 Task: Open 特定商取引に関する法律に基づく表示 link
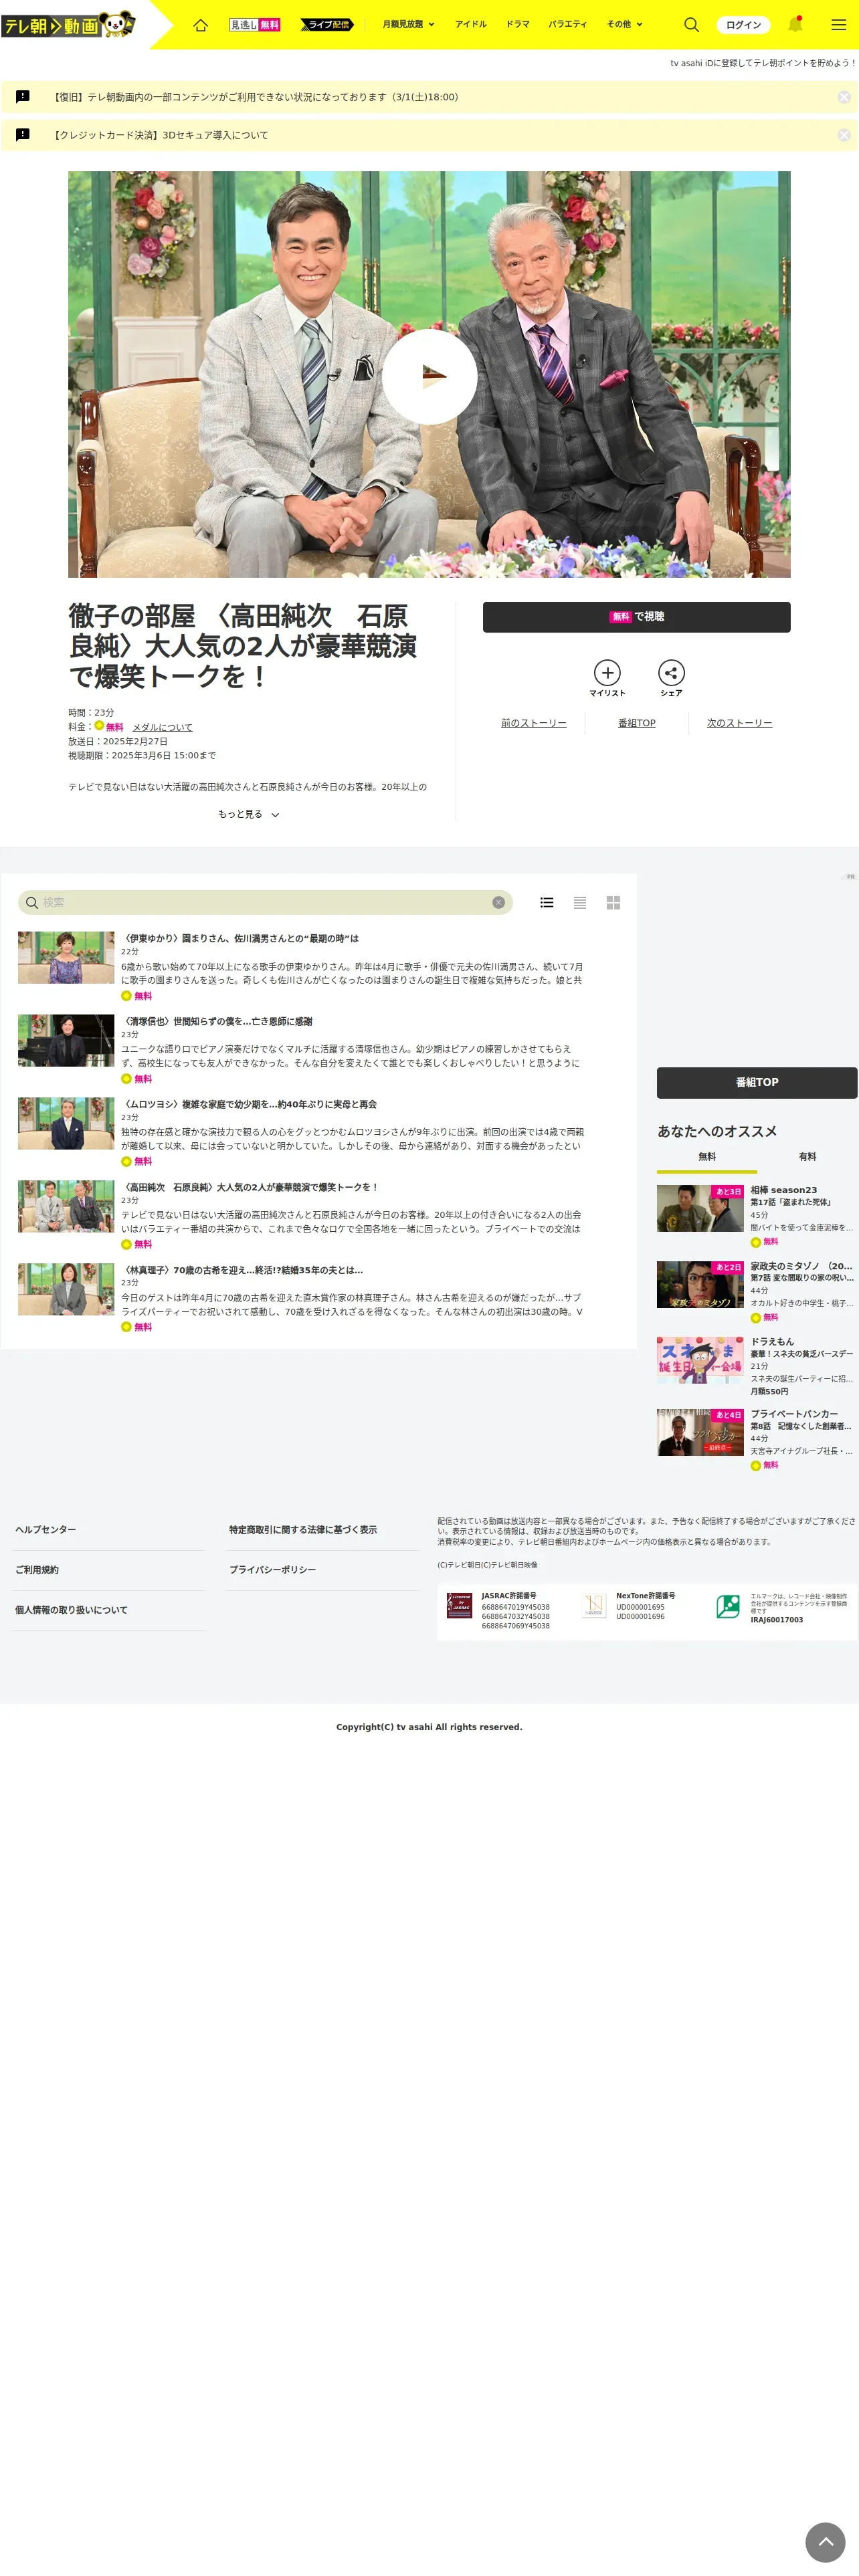tap(303, 1530)
